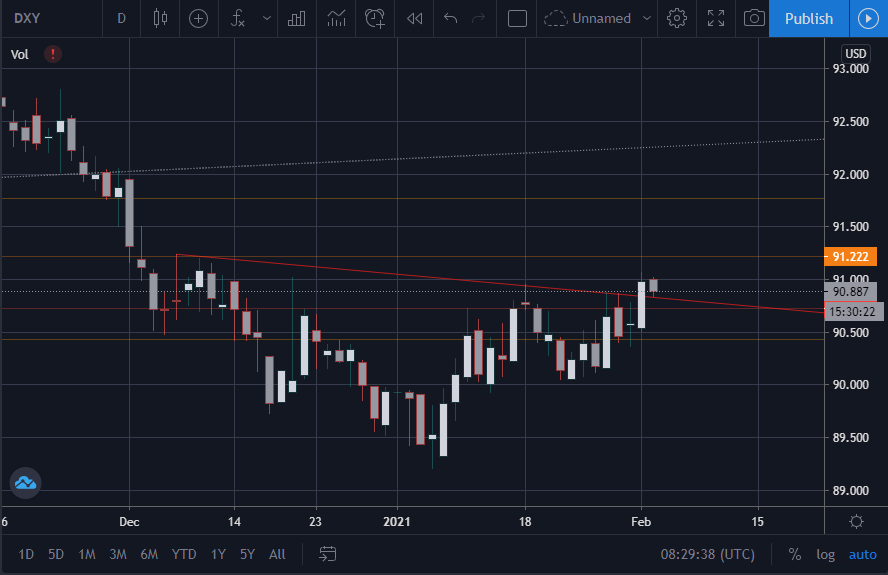Viewport: 888px width, 575px height.
Task: Click the Feb date axis label
Action: click(x=641, y=521)
